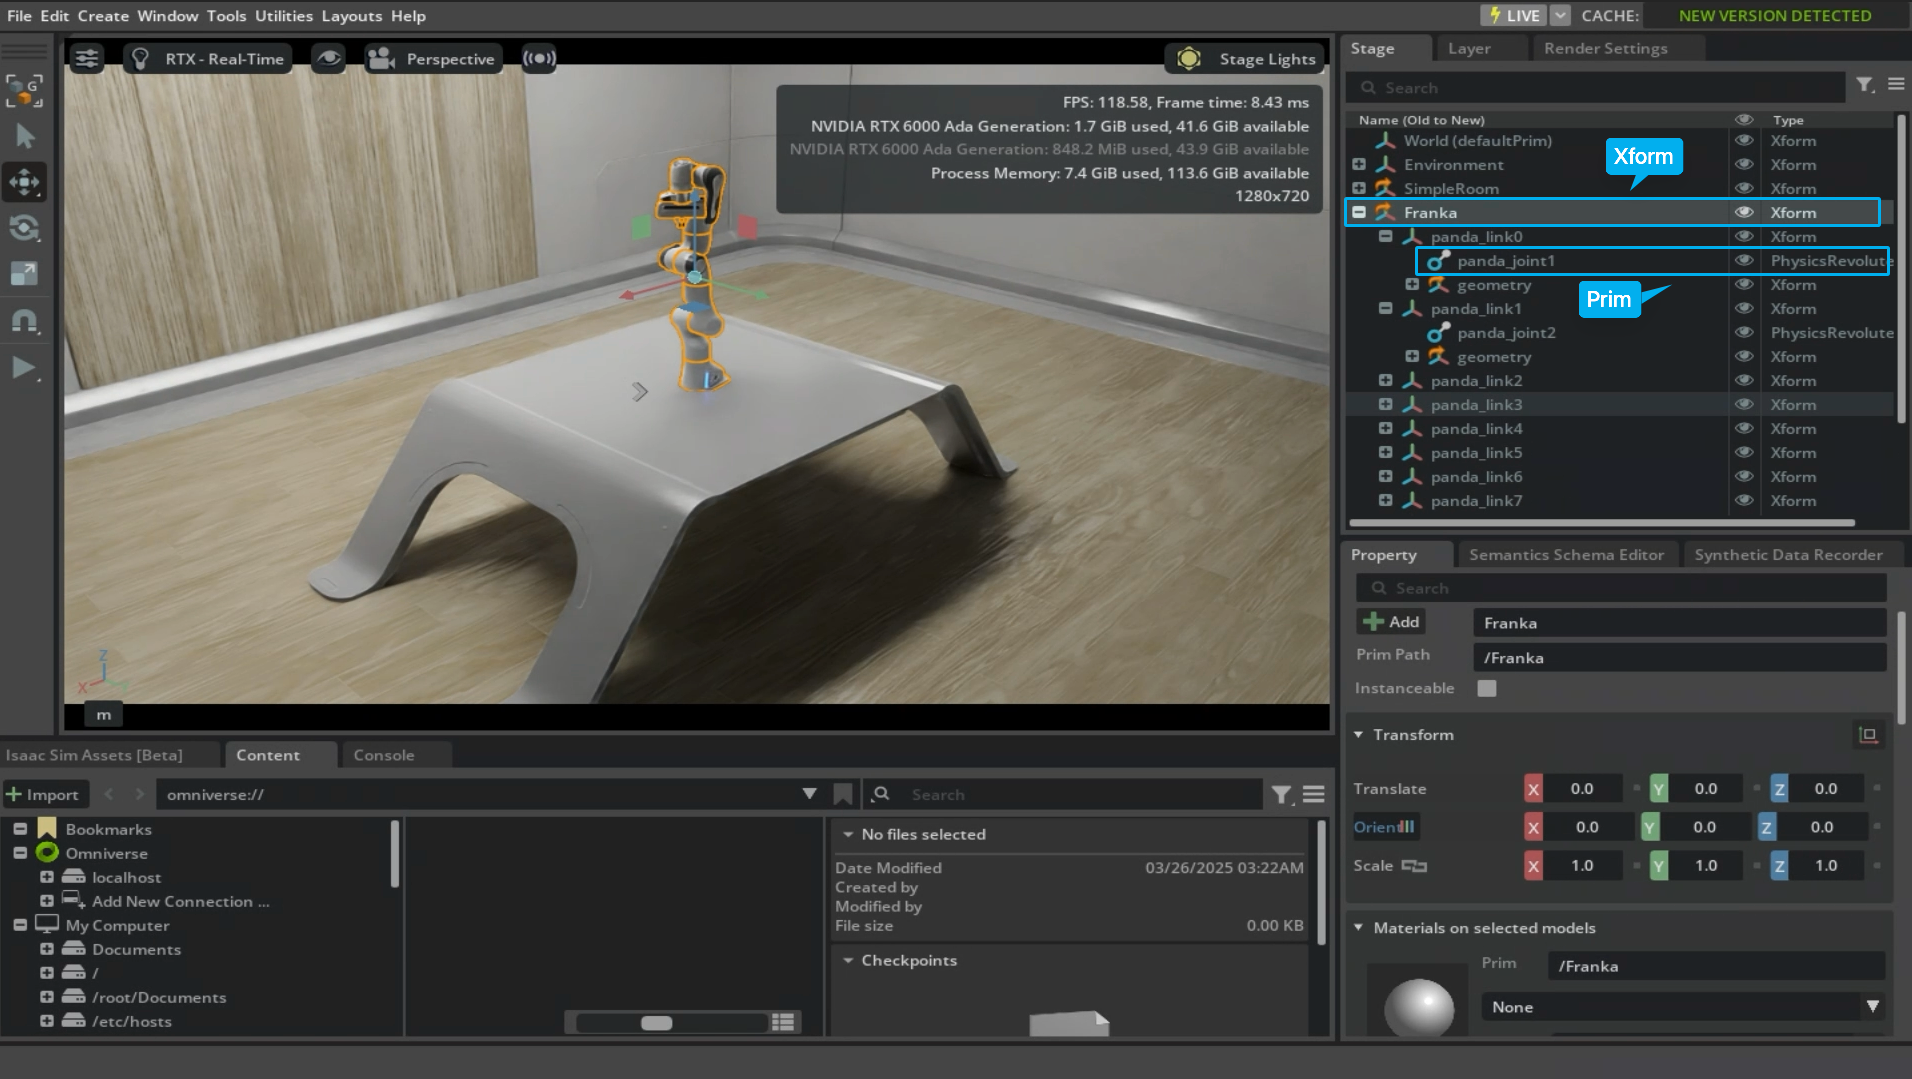The height and width of the screenshot is (1079, 1912).
Task: Expand the Environment tree node
Action: tap(1359, 164)
